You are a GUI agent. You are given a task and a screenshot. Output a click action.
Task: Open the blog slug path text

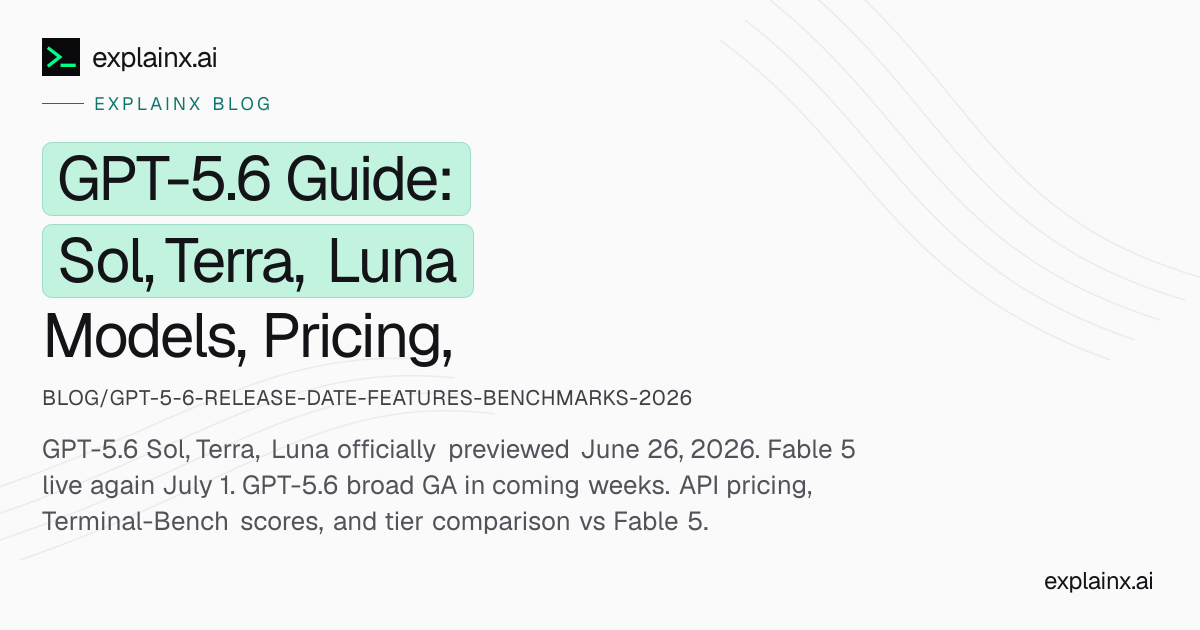pos(367,398)
